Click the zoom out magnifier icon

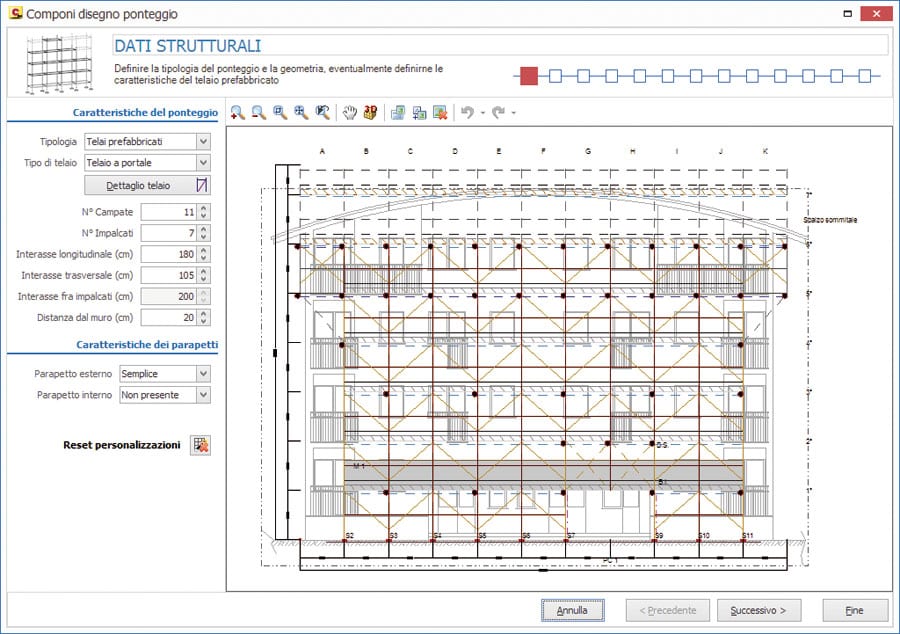pos(258,113)
